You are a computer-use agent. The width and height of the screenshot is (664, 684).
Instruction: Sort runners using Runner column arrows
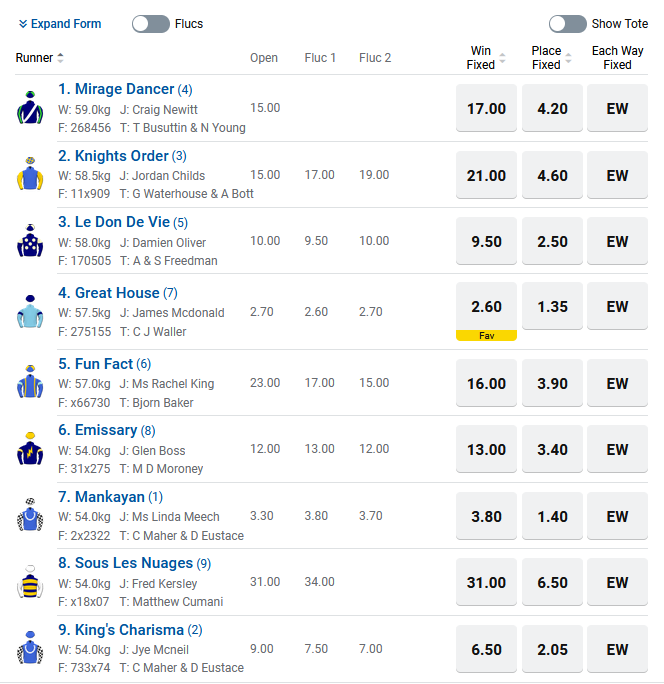60,58
